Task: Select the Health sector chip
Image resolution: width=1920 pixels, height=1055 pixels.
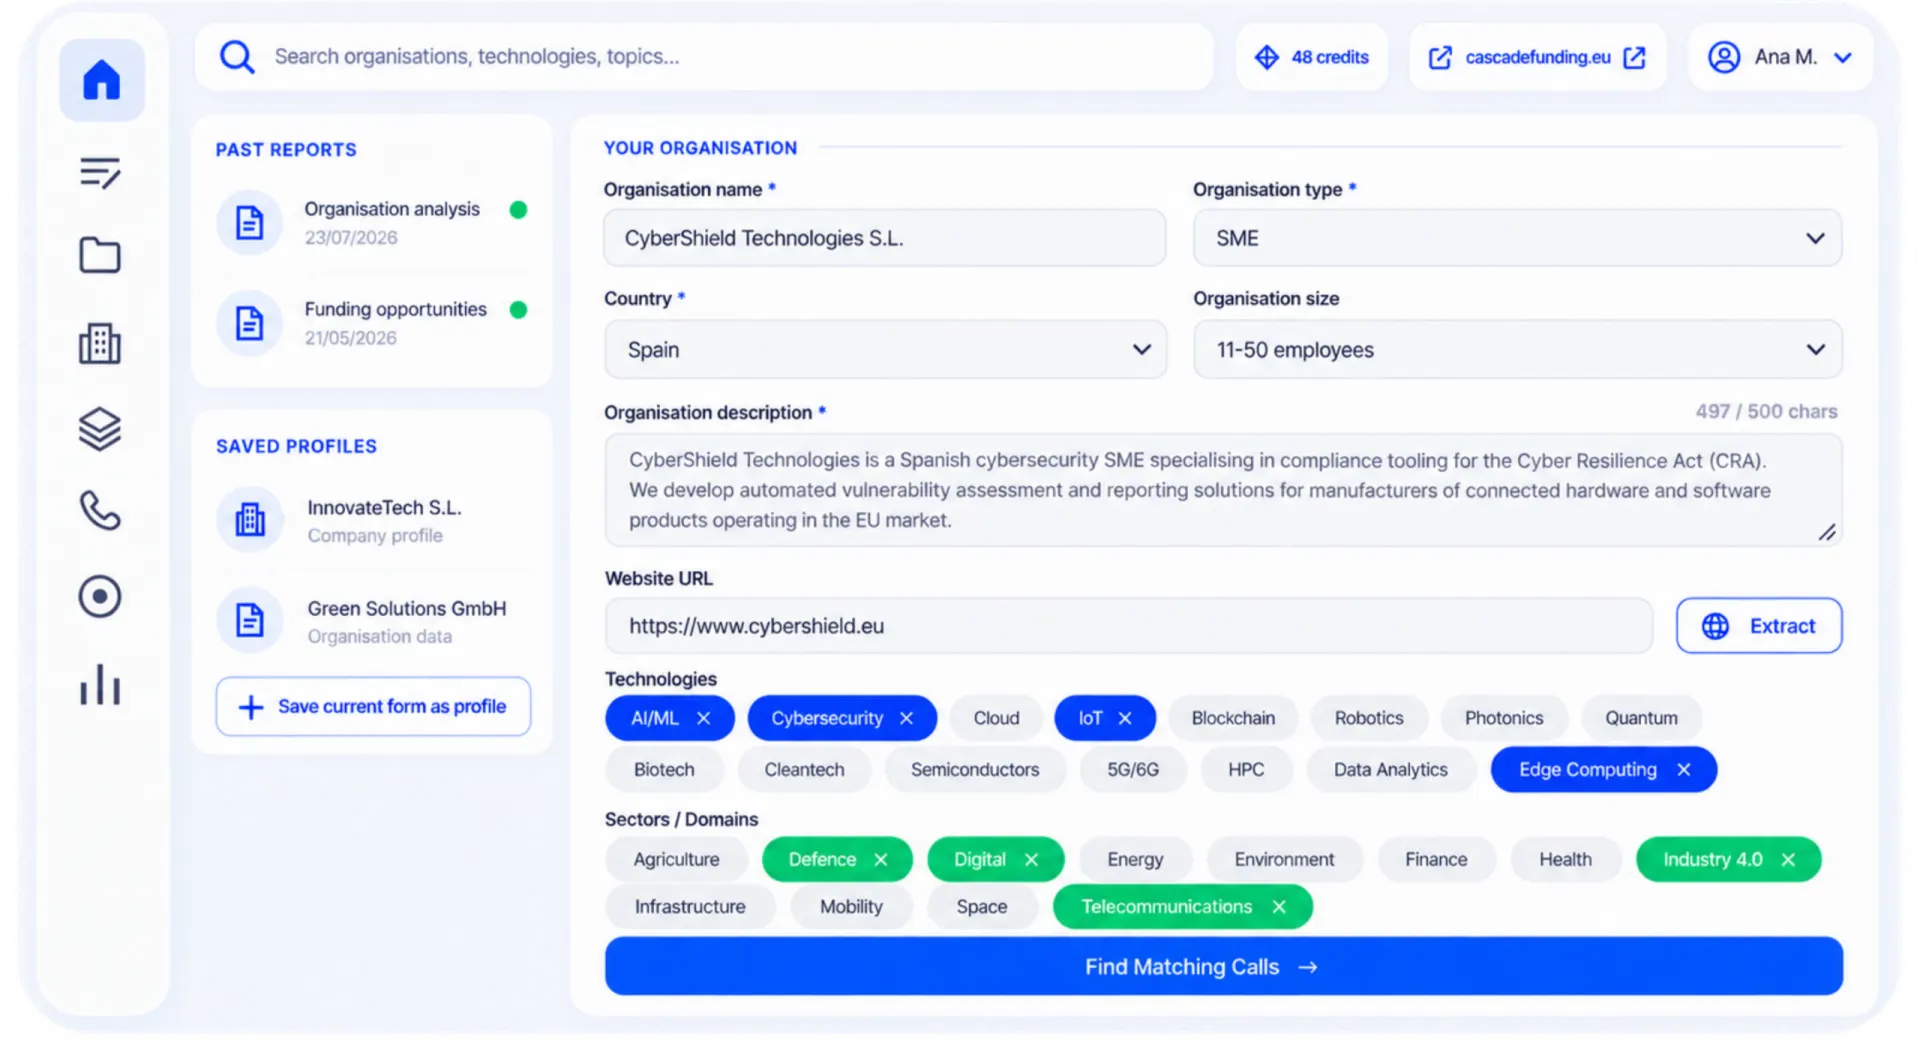Action: (x=1565, y=860)
